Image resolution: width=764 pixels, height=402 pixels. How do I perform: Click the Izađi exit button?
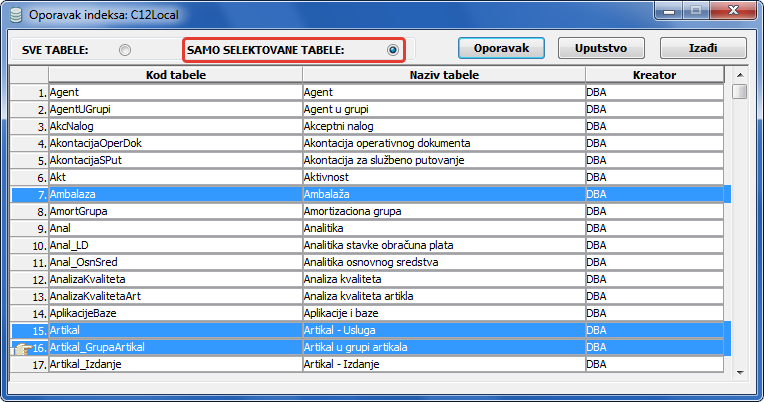click(x=682, y=48)
